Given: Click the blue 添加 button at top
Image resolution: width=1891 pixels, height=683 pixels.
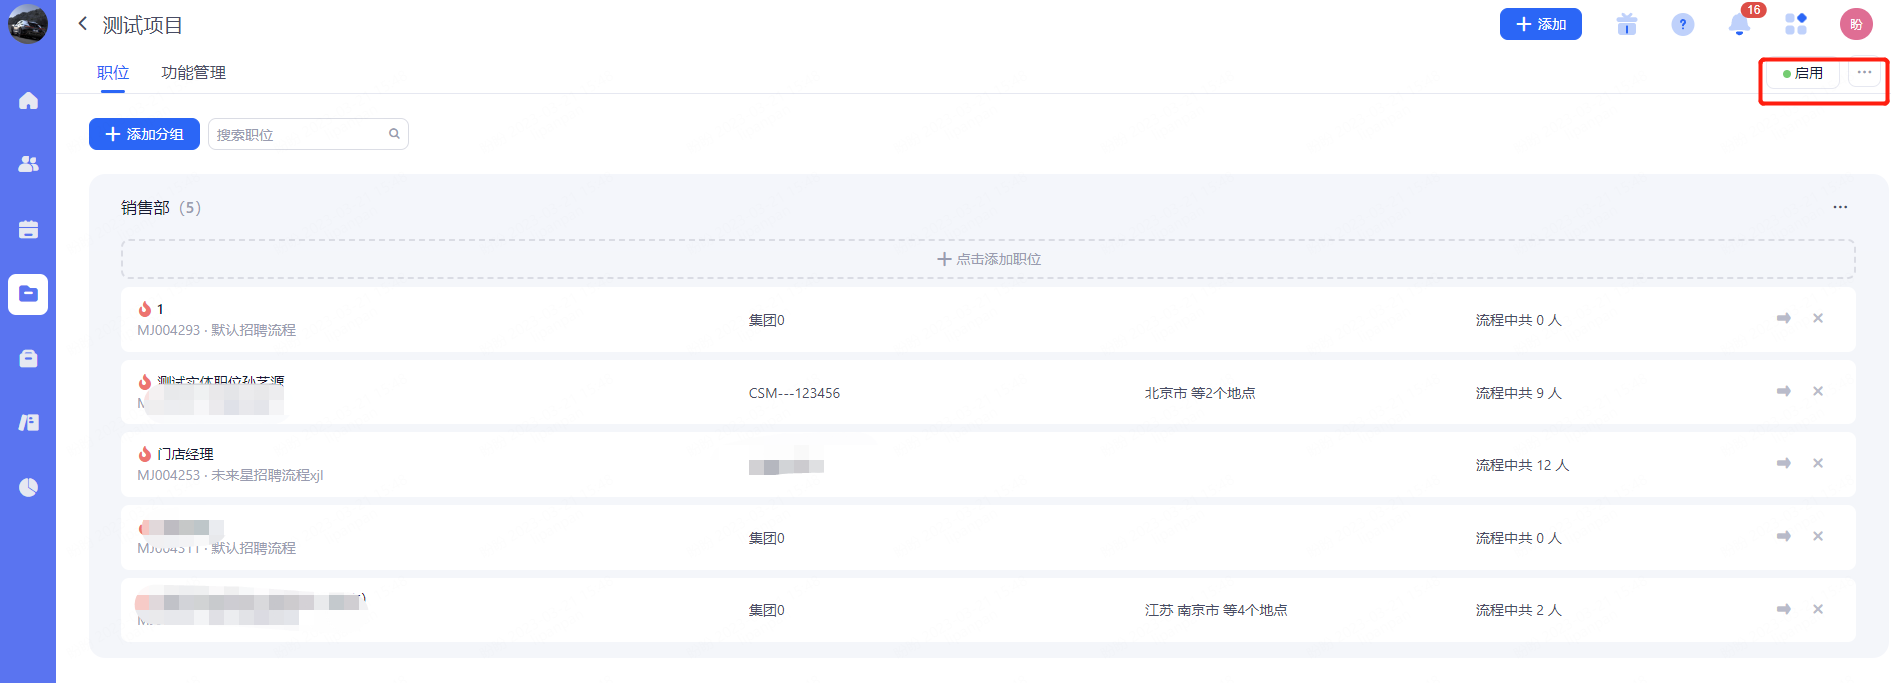Looking at the screenshot, I should (x=1540, y=24).
